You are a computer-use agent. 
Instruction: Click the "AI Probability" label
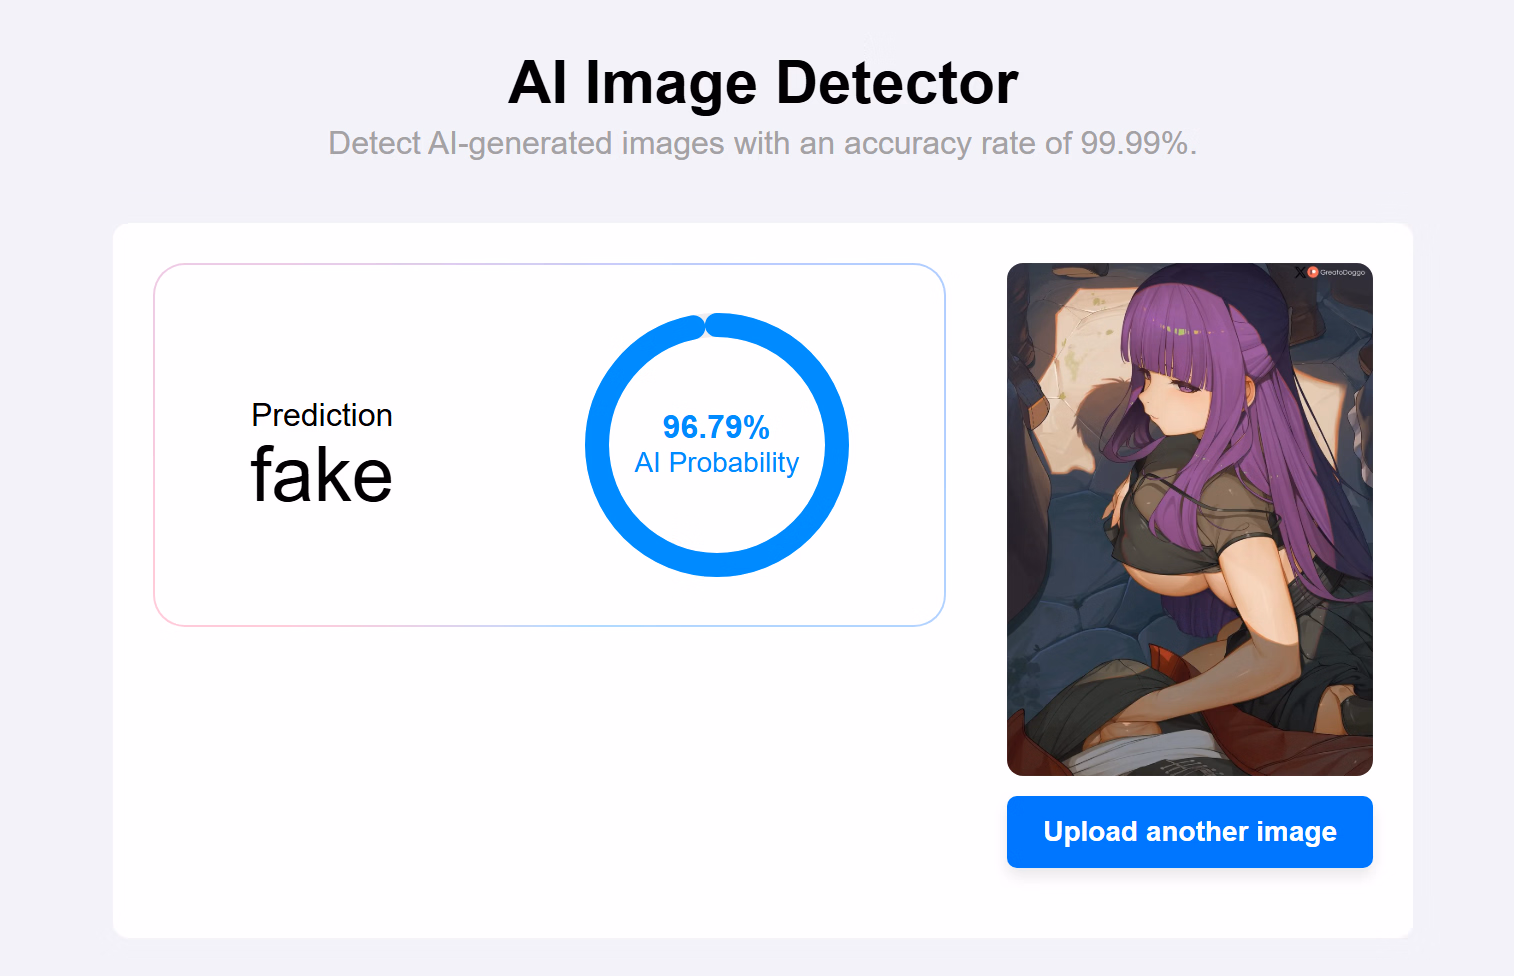tap(716, 463)
